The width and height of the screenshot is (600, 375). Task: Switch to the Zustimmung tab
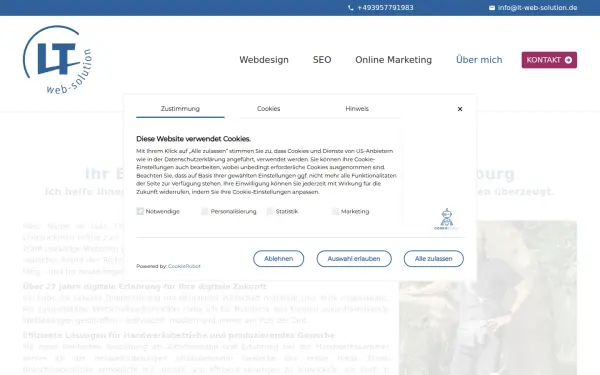tap(180, 109)
